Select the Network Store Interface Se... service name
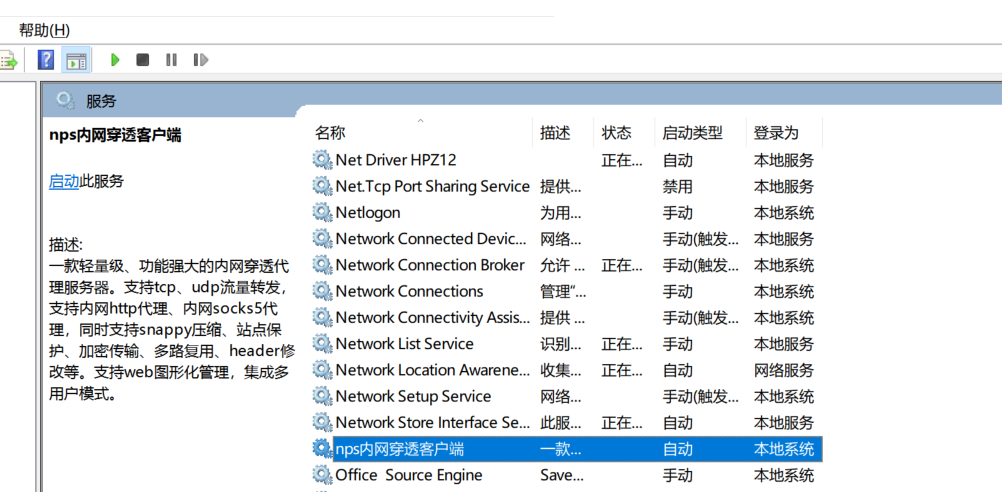This screenshot has width=1002, height=492. point(433,422)
